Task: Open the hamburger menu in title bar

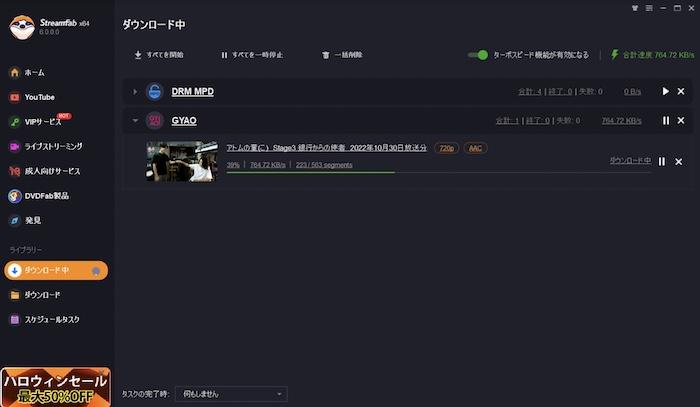Action: coord(649,8)
